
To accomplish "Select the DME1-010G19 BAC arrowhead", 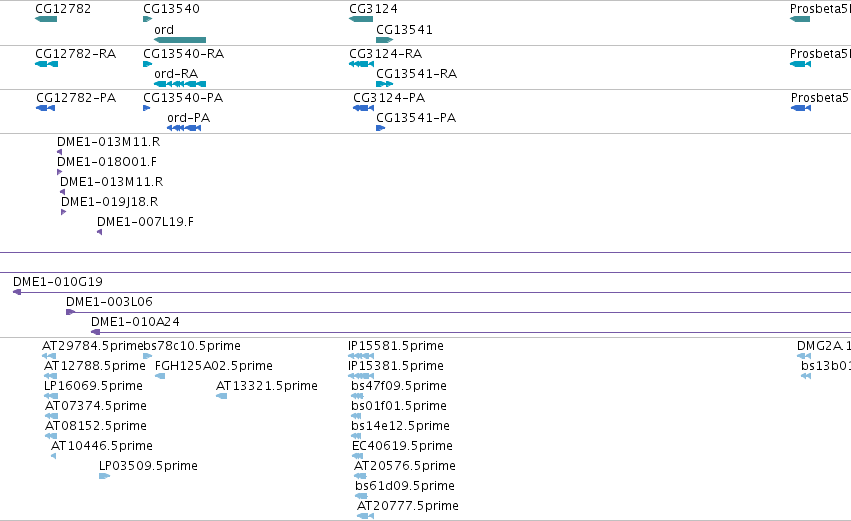I will 17,292.
